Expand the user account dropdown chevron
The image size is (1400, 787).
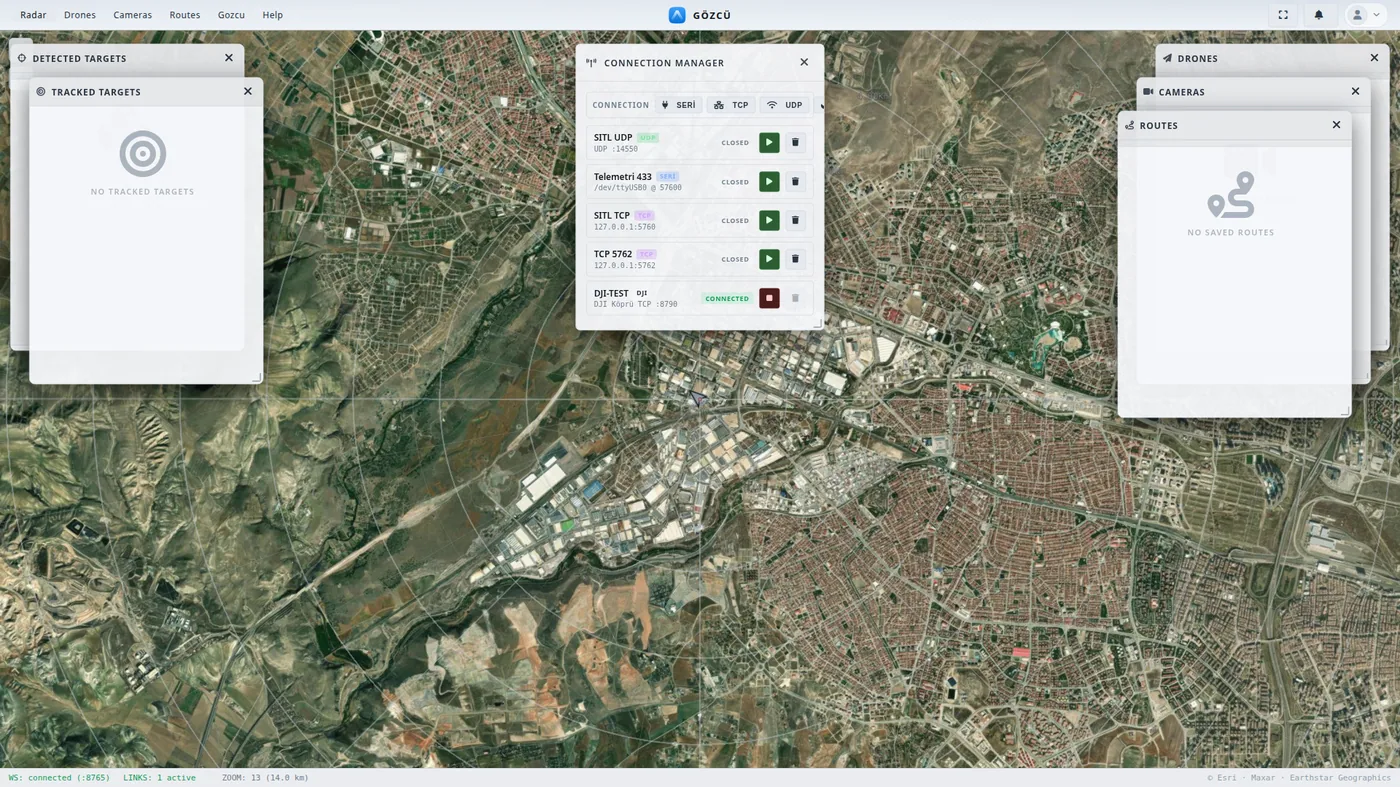point(1377,15)
